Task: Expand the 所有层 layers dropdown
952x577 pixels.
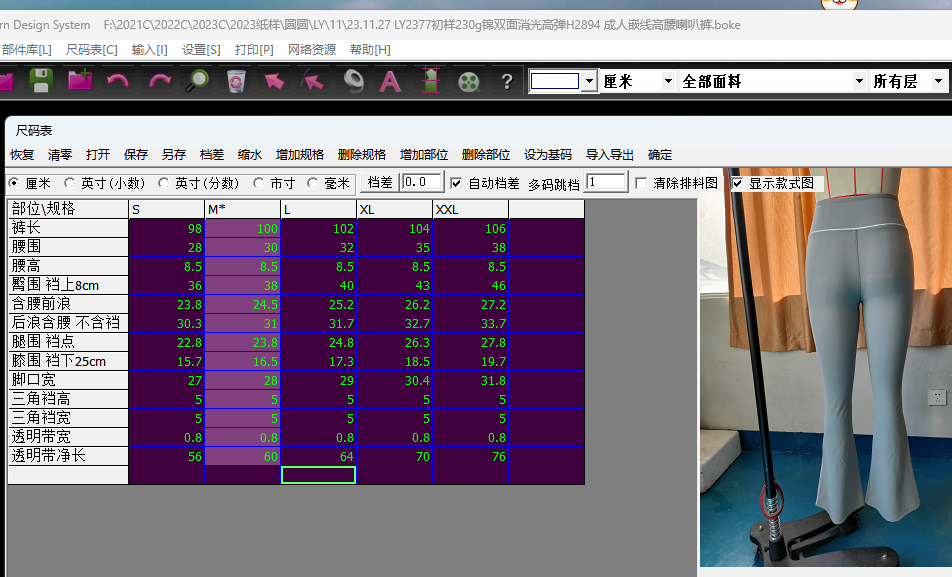Action: pos(938,81)
